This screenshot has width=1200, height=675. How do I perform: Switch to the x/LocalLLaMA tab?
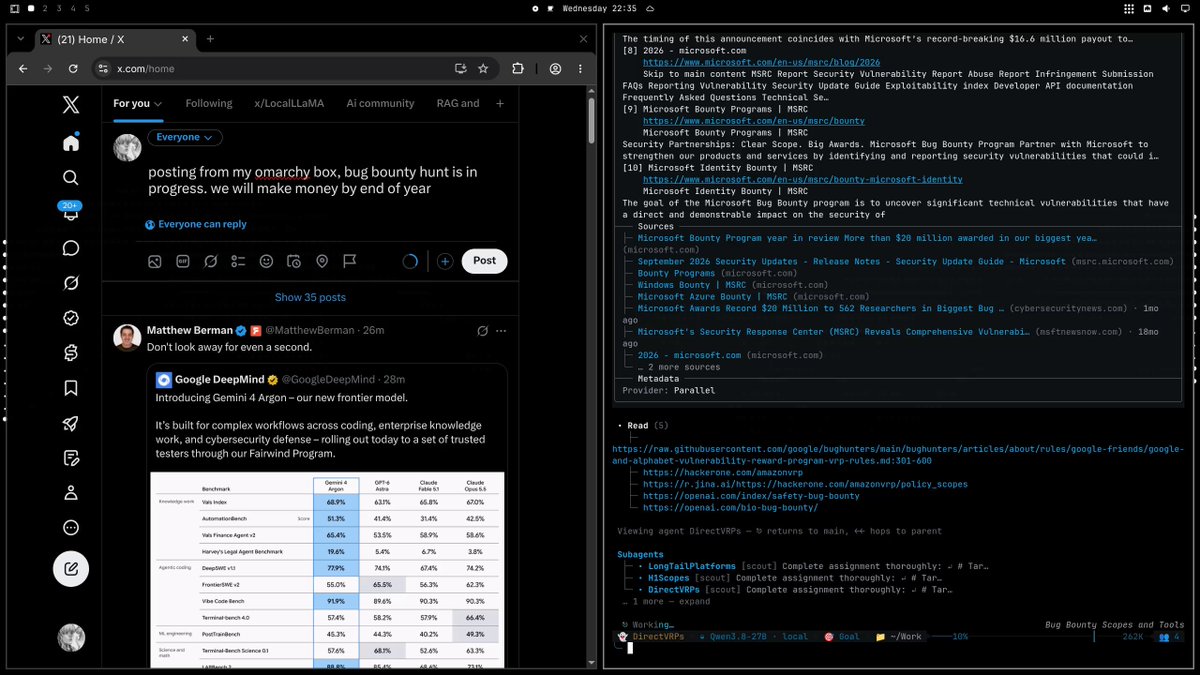289,103
